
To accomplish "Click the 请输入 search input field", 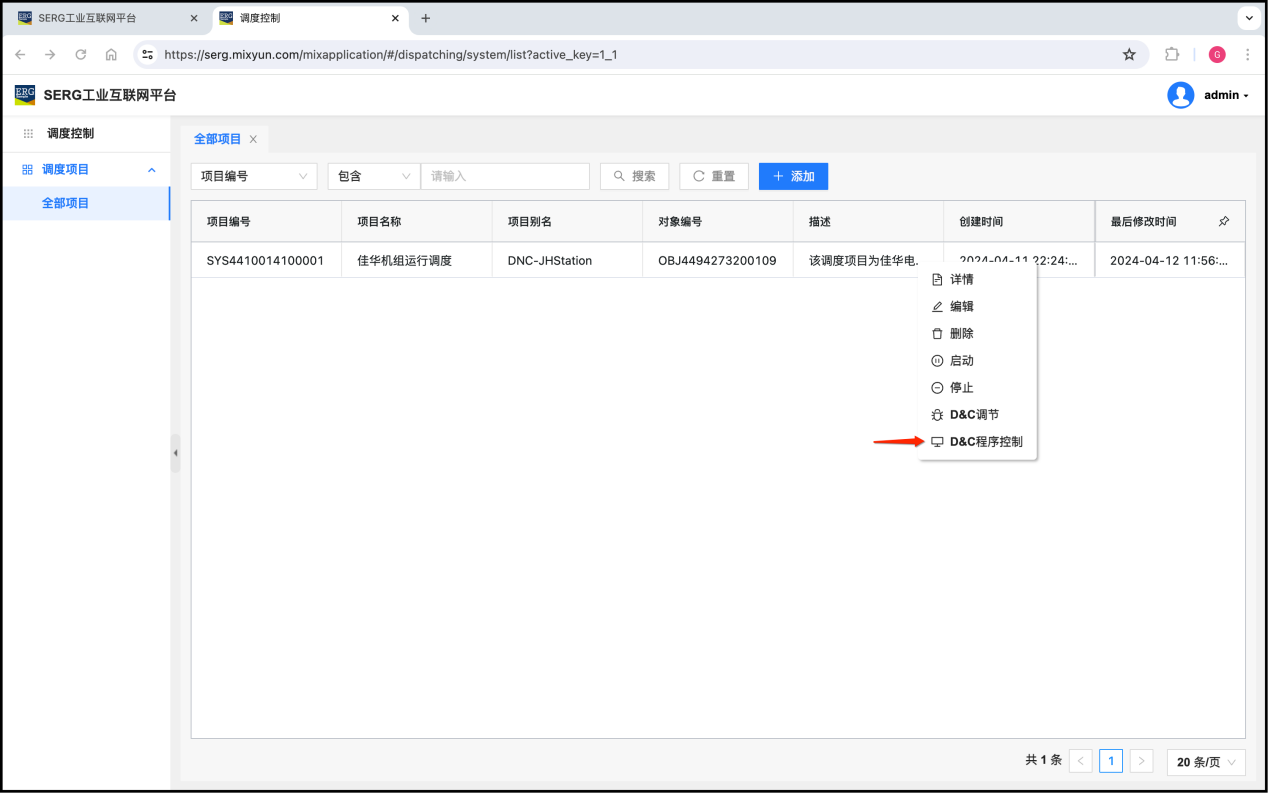I will [505, 176].
